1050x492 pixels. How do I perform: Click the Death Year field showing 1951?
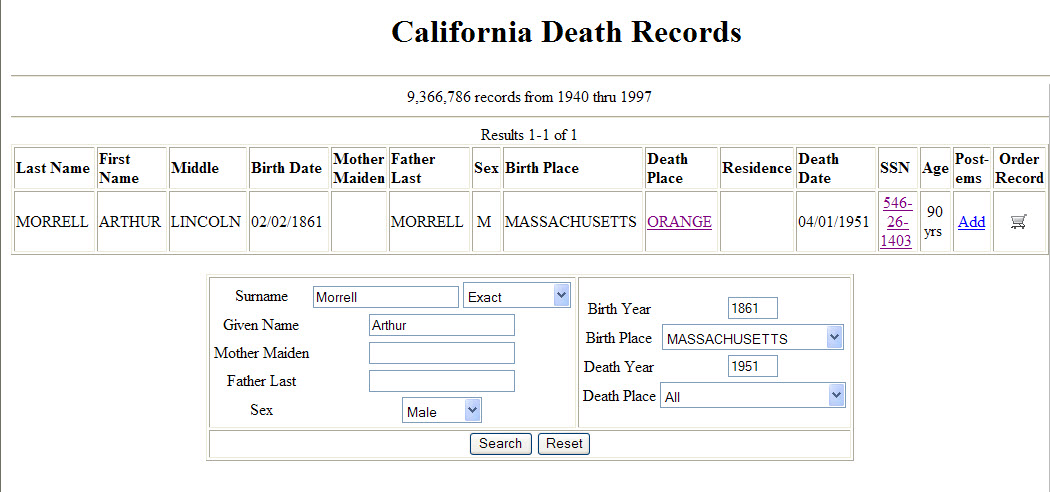pyautogui.click(x=753, y=366)
